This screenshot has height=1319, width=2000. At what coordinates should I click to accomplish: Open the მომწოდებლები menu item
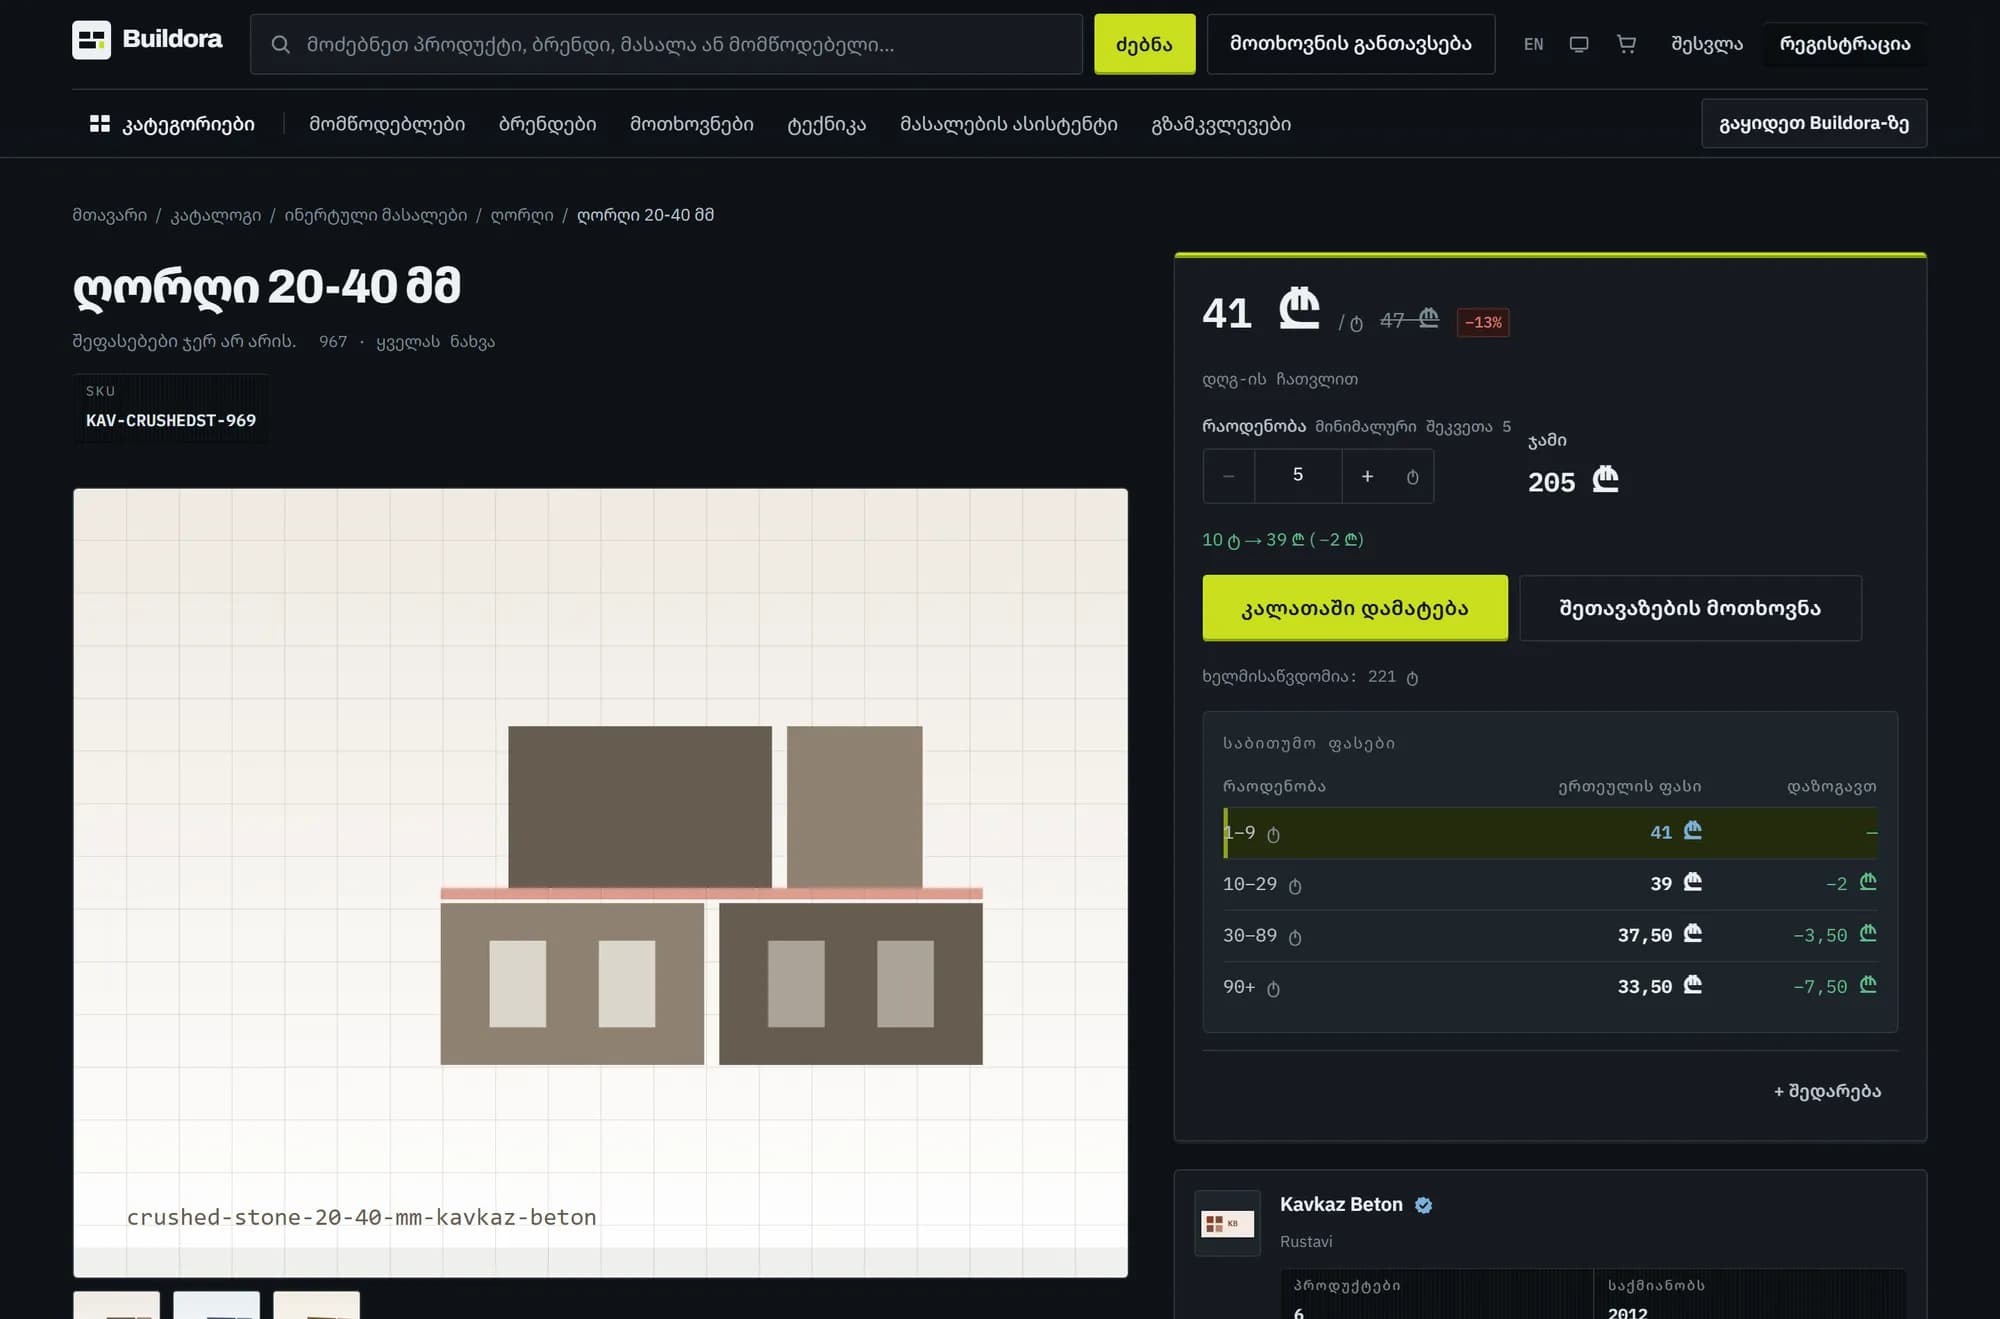[387, 124]
